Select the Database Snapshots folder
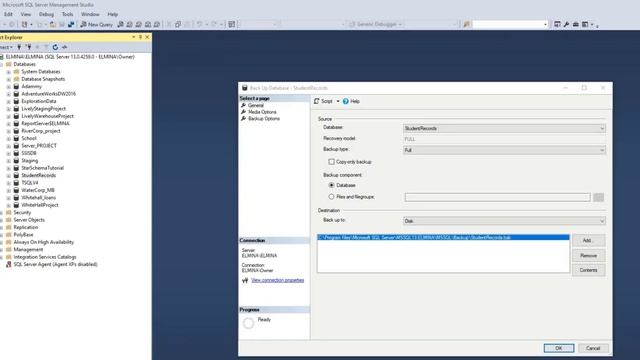This screenshot has width=640, height=360. tap(43, 79)
